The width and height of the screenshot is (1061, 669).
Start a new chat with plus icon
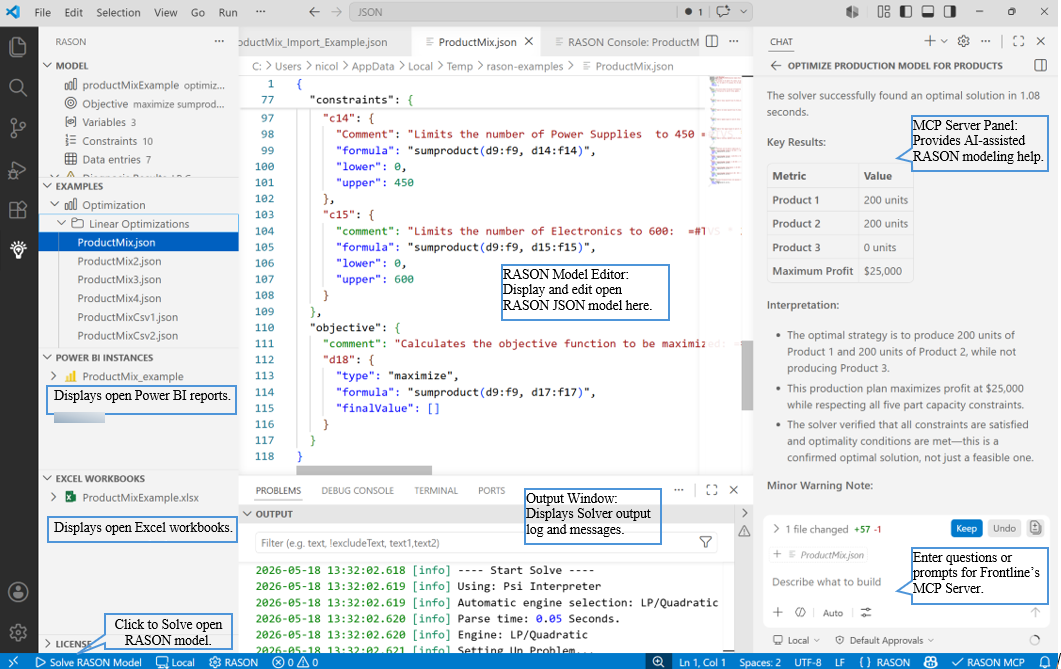coord(930,41)
